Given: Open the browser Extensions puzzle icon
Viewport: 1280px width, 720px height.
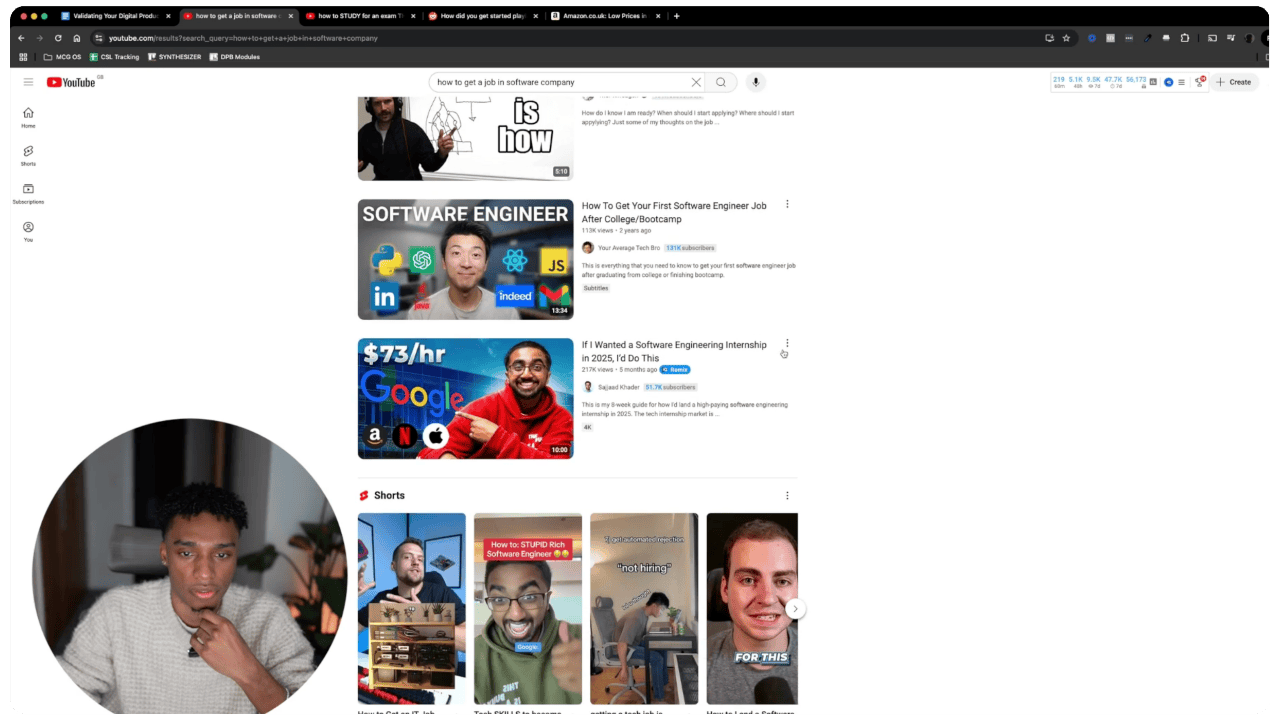Looking at the screenshot, I should pos(1185,38).
